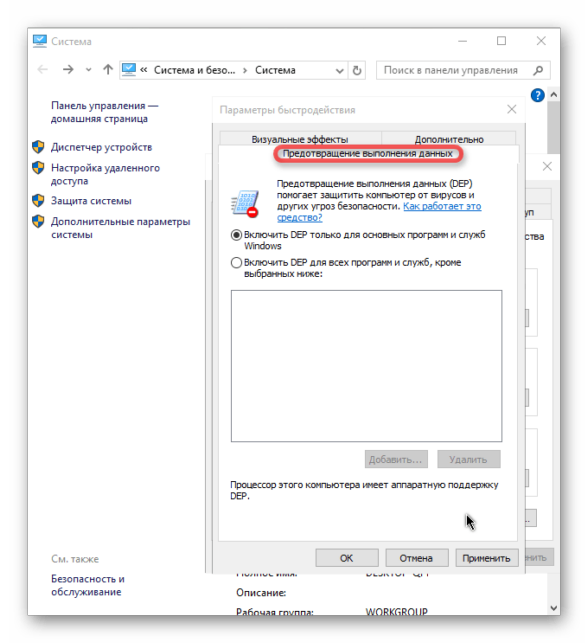Click the forward navigation arrow
Image resolution: width=588 pixels, height=643 pixels.
point(68,70)
